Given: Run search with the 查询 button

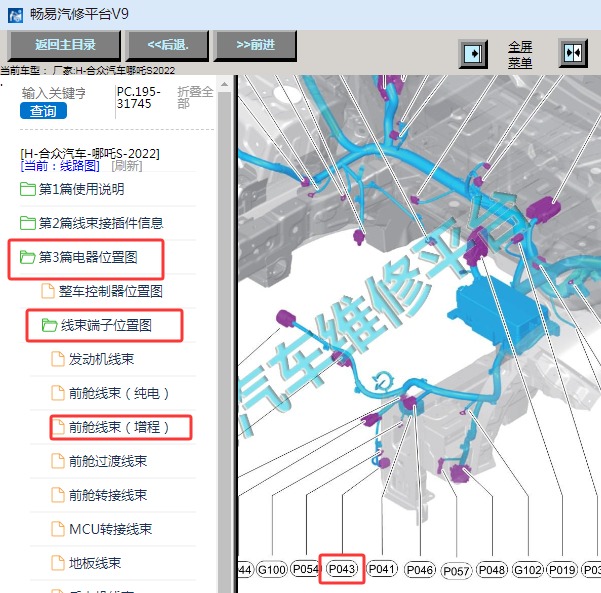Looking at the screenshot, I should pos(43,111).
